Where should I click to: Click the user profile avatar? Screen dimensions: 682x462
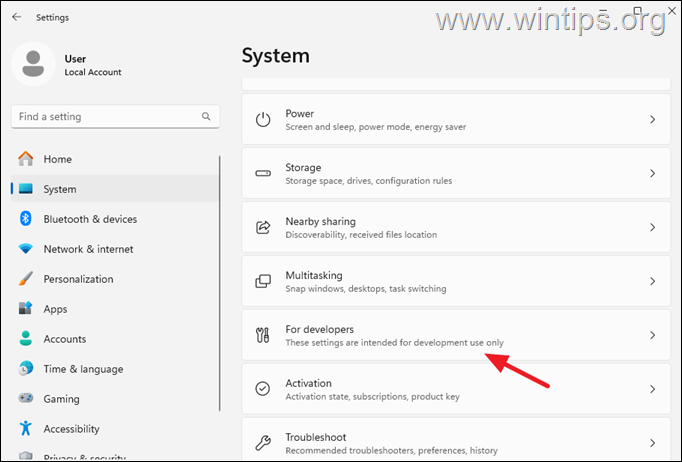coord(33,64)
